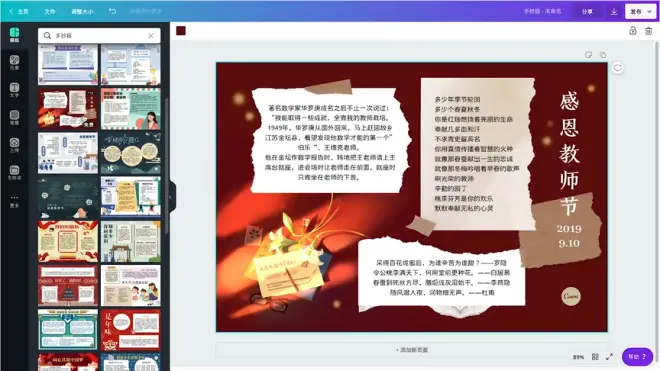Click the 89% zoom level
The image size is (660, 371).
click(x=578, y=357)
